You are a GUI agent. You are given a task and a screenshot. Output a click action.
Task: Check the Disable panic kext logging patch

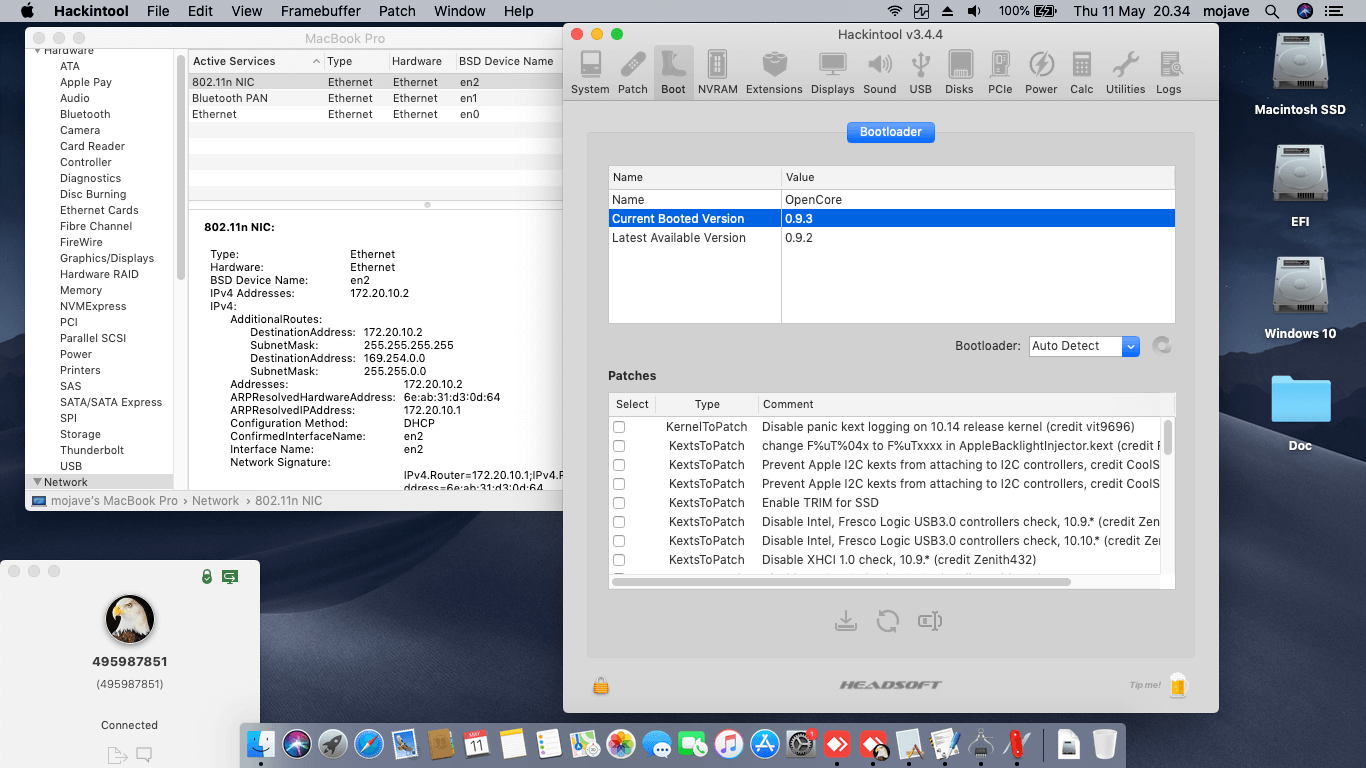[619, 427]
